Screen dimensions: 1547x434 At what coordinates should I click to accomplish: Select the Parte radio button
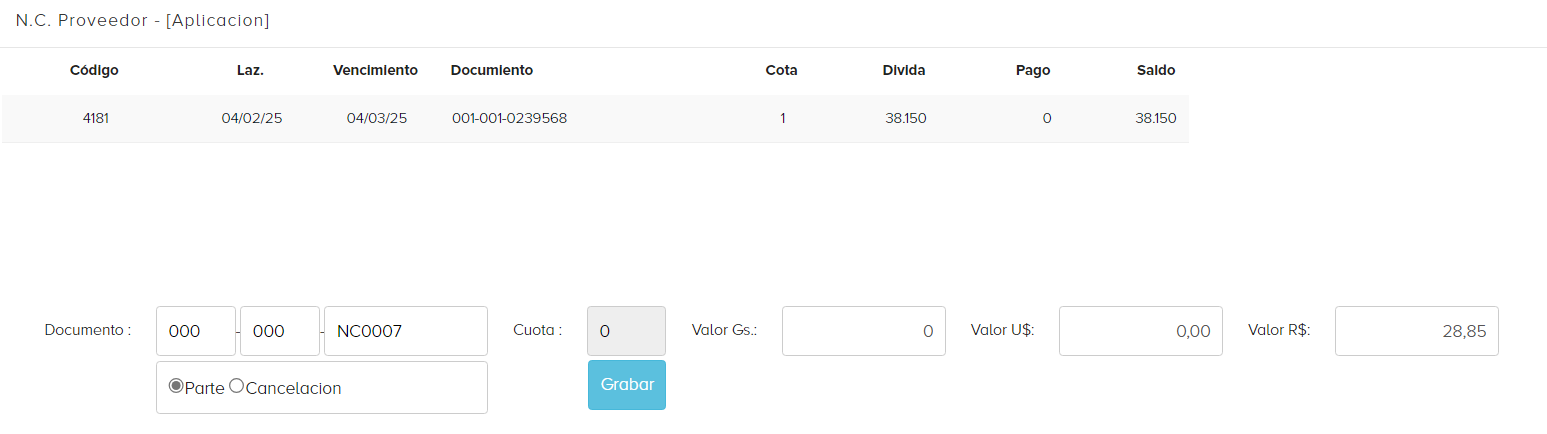tap(176, 387)
